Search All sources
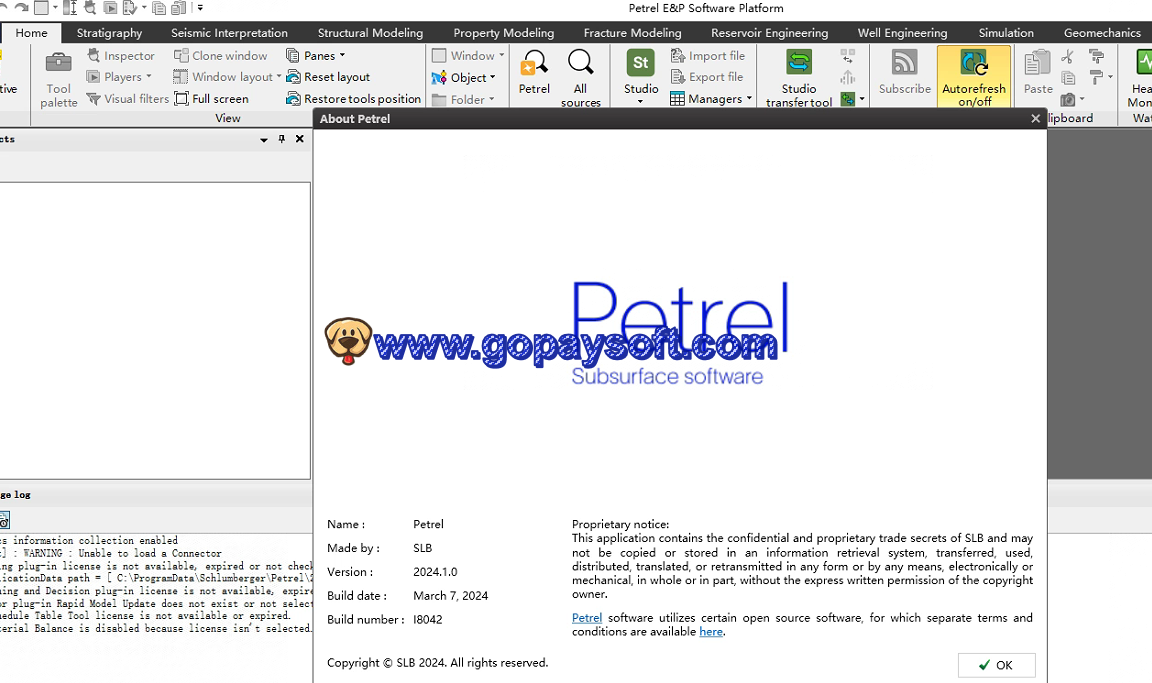1152x683 pixels. click(x=580, y=77)
